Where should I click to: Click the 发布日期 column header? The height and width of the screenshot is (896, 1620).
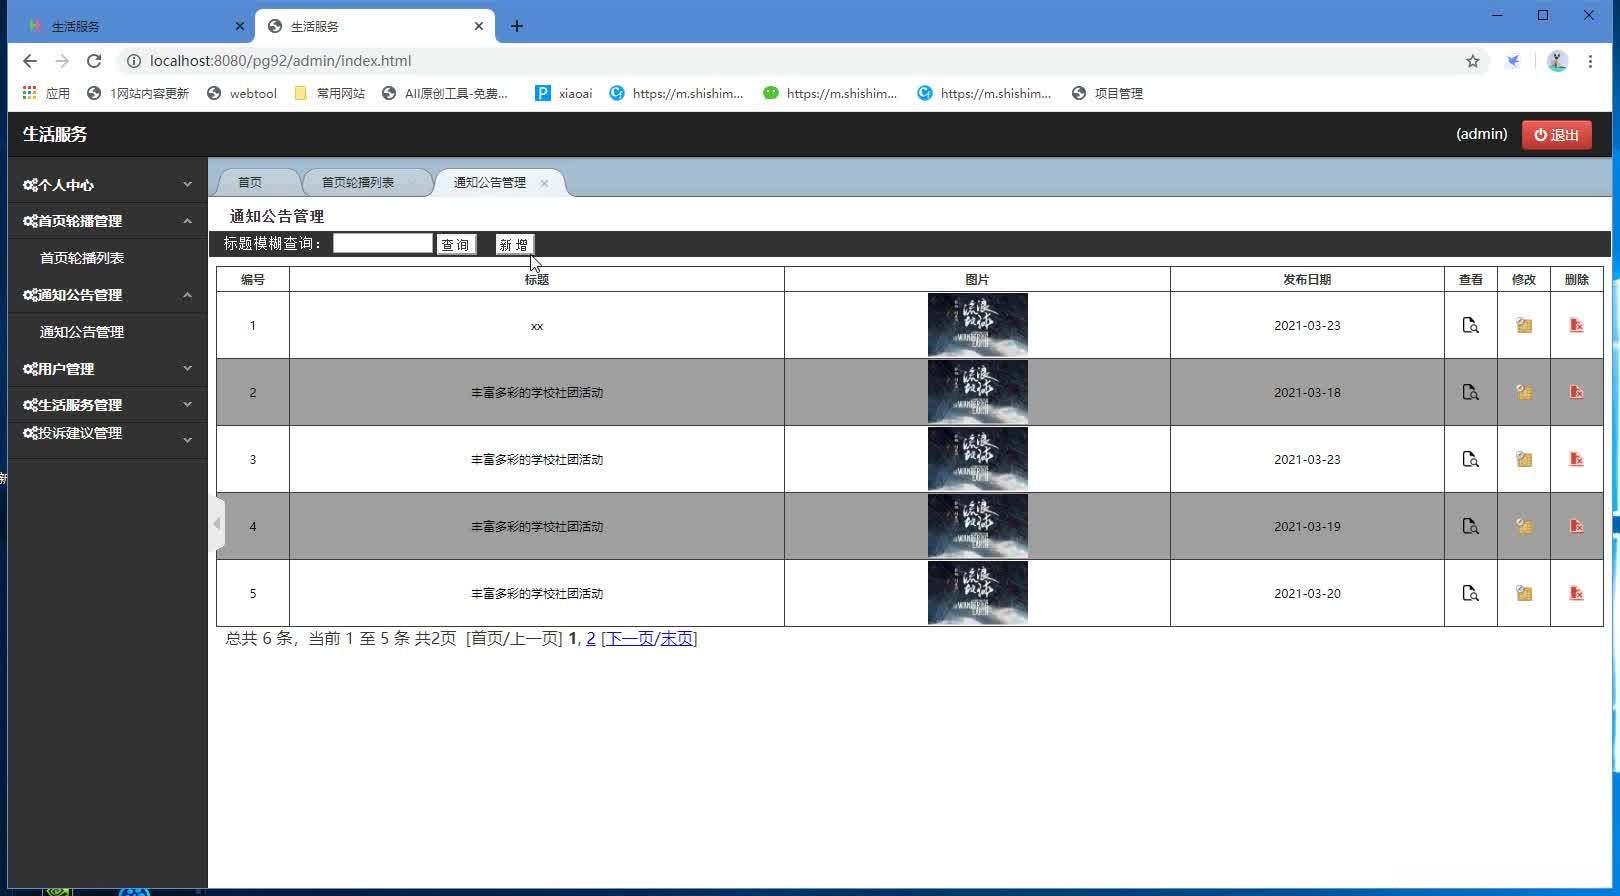(1307, 279)
